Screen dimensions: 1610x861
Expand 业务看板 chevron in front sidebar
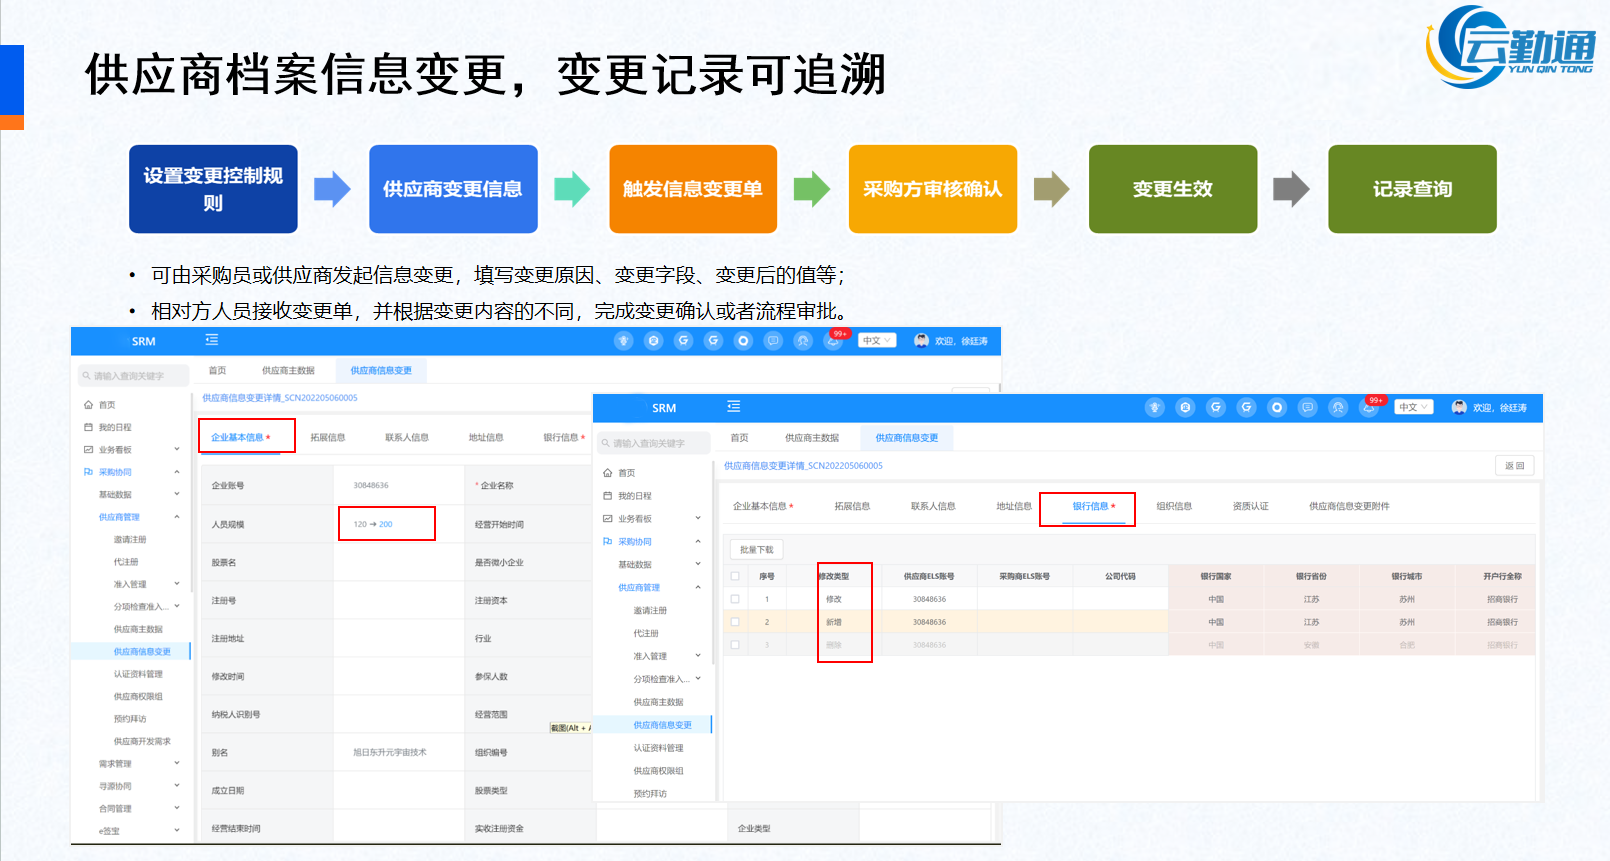point(698,518)
